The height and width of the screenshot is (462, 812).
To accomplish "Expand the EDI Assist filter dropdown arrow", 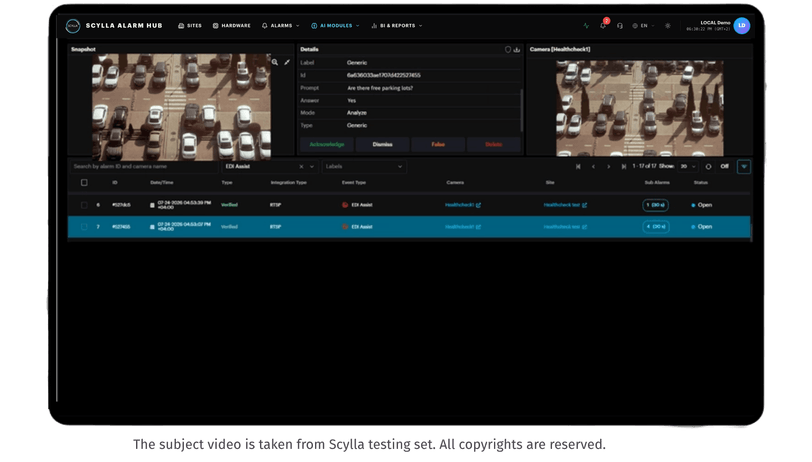I will coord(312,166).
